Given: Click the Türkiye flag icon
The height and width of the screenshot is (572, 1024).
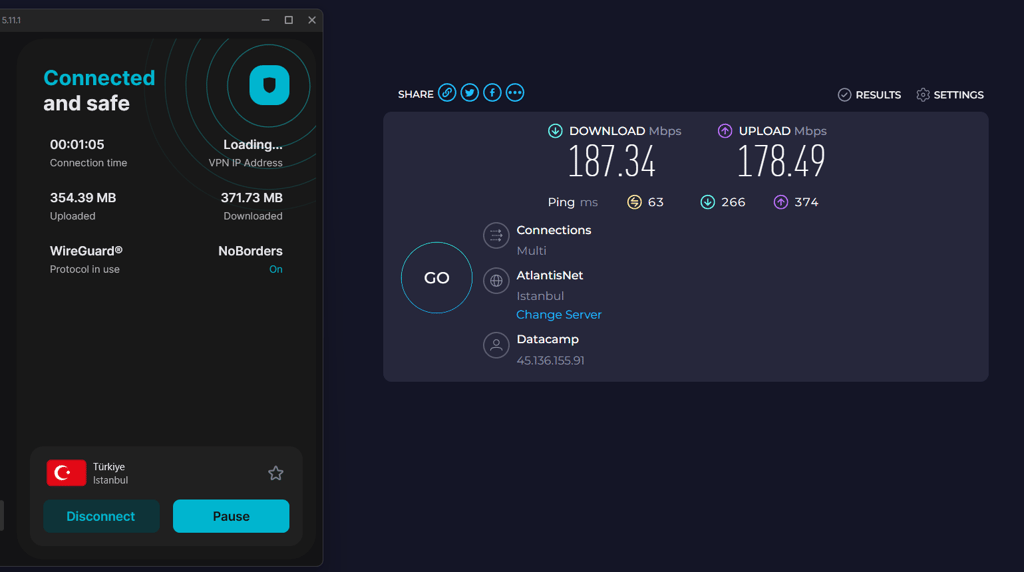Looking at the screenshot, I should (x=66, y=473).
